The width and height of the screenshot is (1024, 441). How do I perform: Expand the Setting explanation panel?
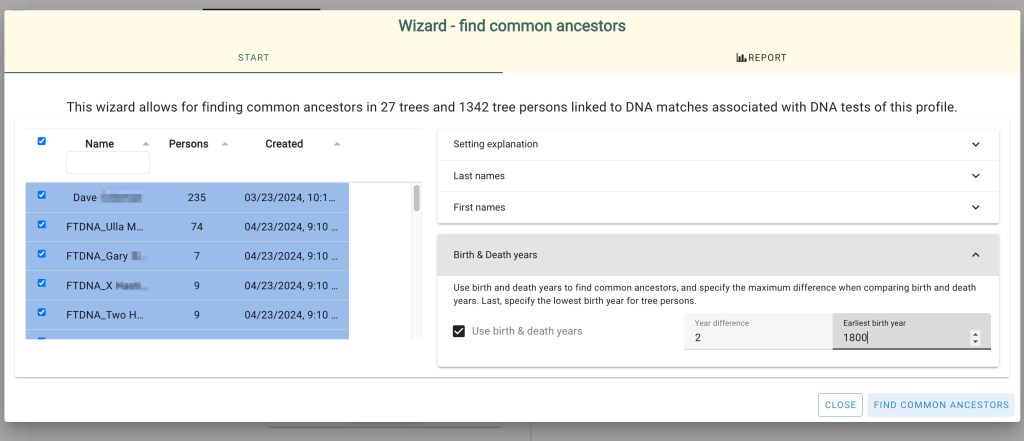718,144
